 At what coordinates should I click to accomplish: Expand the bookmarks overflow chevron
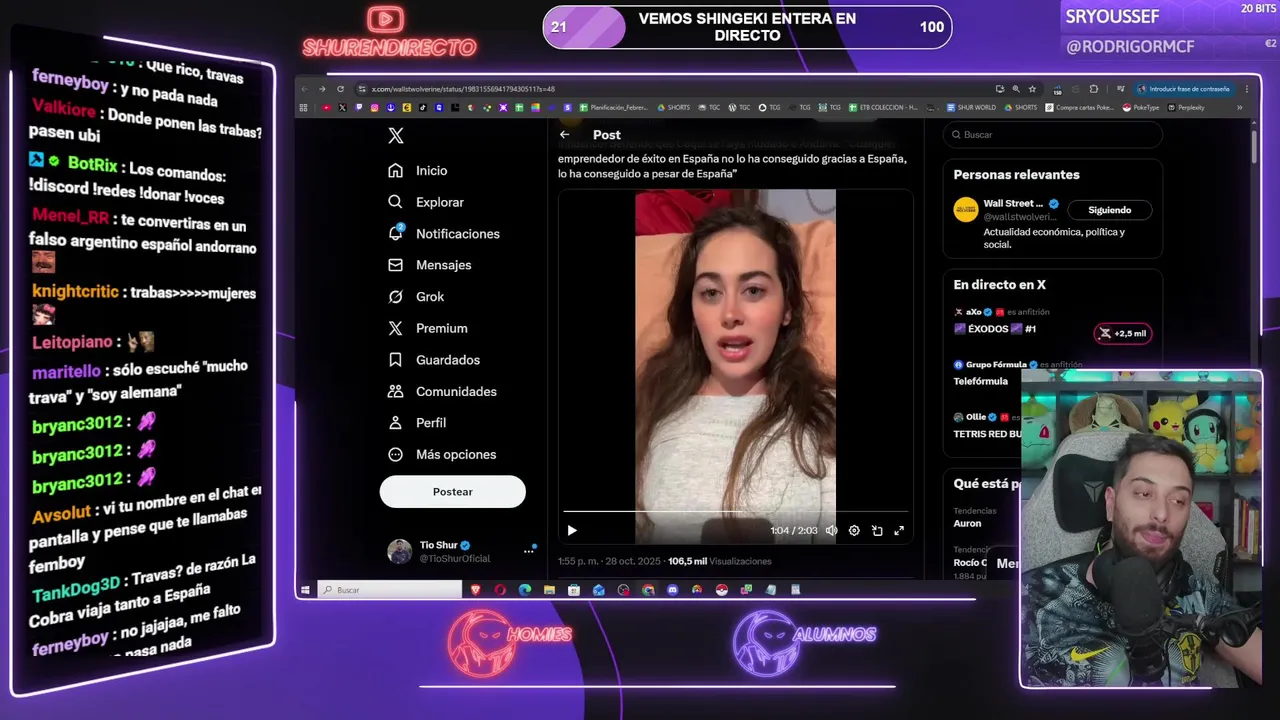click(x=1240, y=107)
